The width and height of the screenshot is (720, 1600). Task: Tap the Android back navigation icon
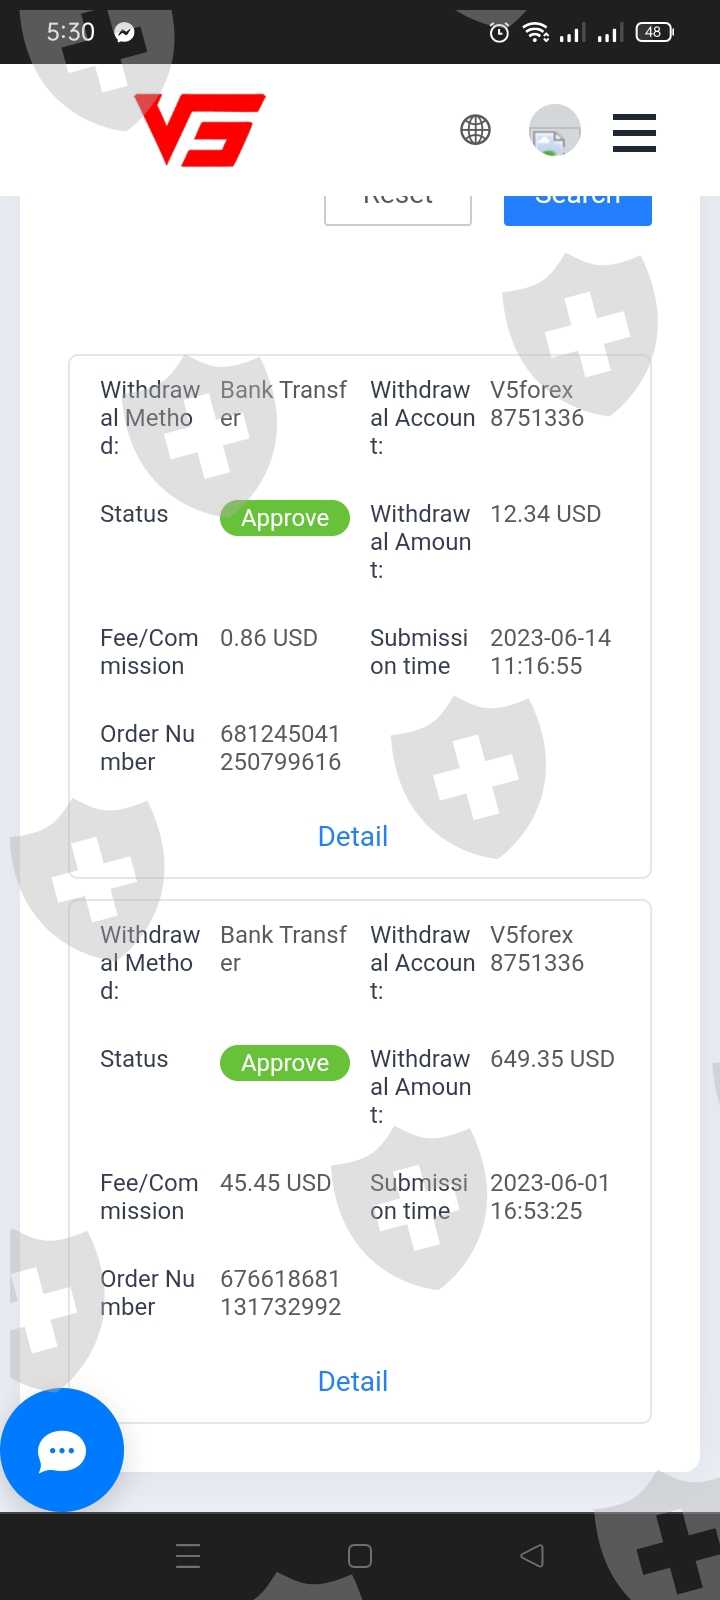click(532, 1555)
